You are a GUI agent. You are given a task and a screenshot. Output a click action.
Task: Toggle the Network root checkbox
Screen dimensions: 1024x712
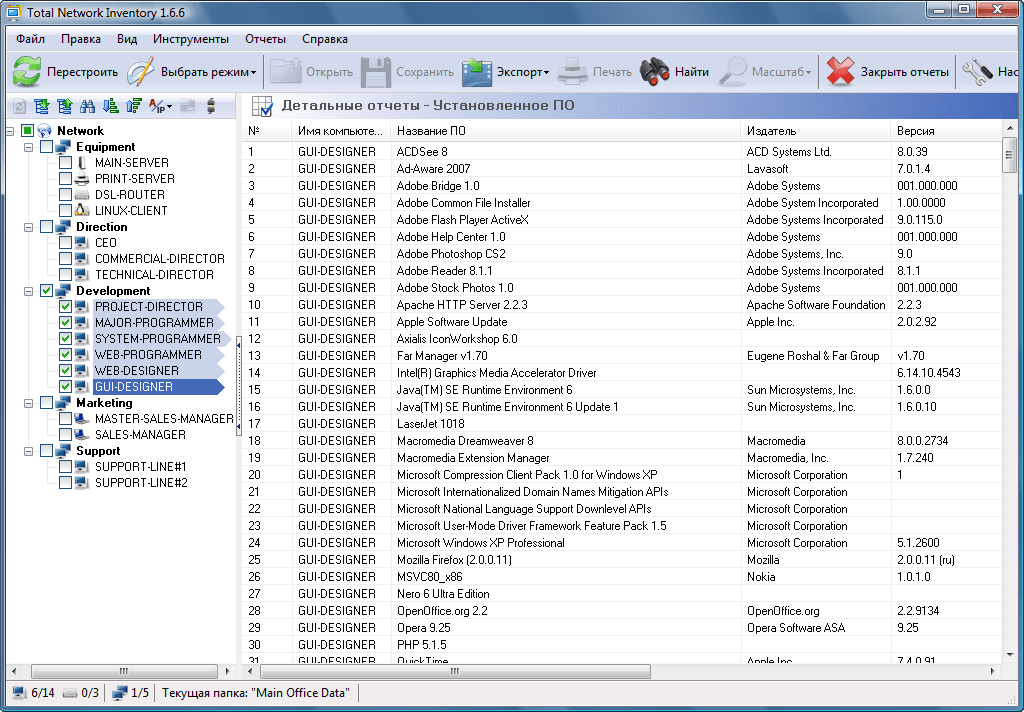(27, 131)
